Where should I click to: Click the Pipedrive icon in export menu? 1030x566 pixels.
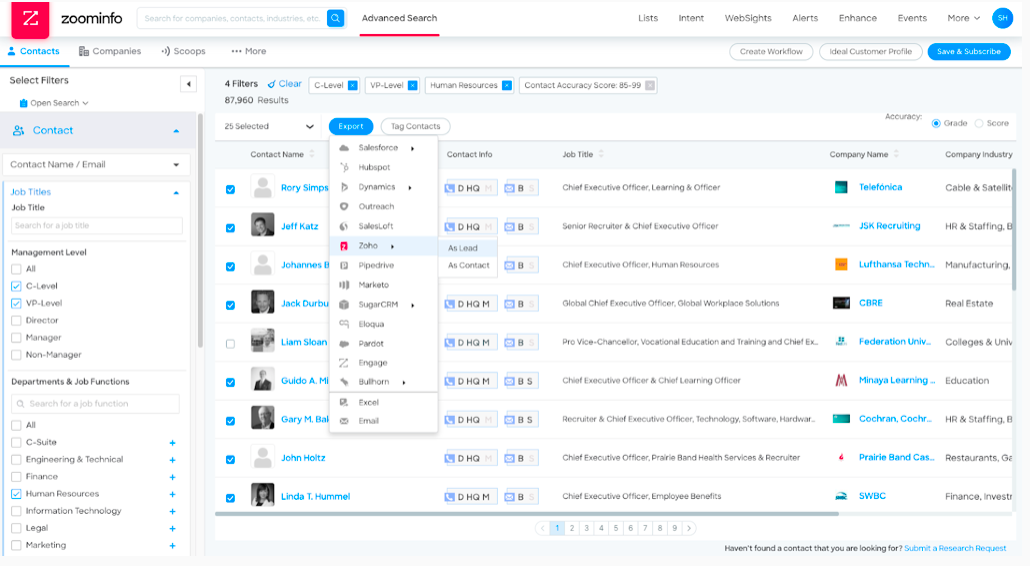[344, 265]
